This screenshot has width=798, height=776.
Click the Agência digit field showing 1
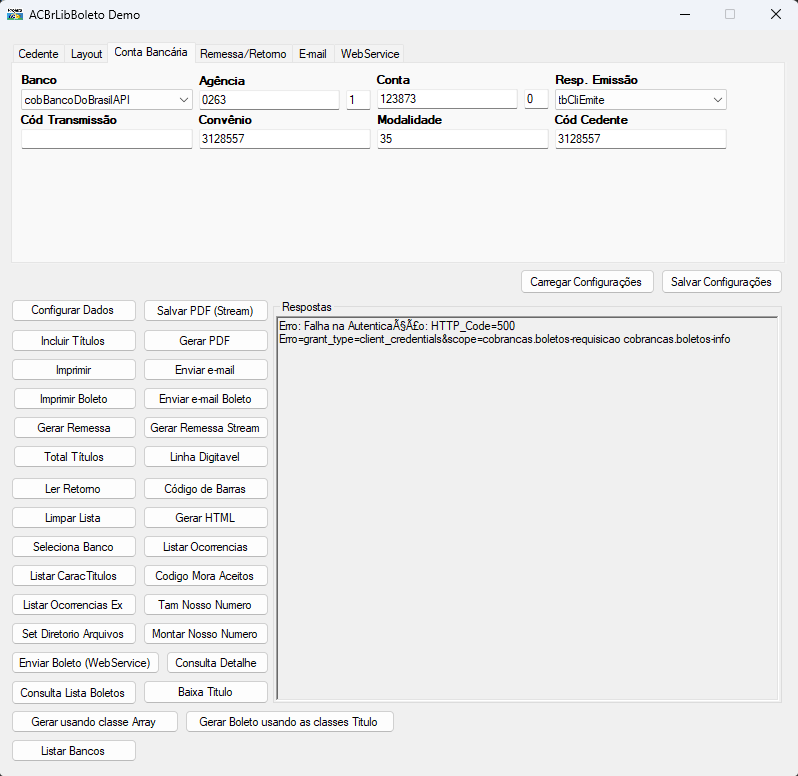click(x=358, y=100)
